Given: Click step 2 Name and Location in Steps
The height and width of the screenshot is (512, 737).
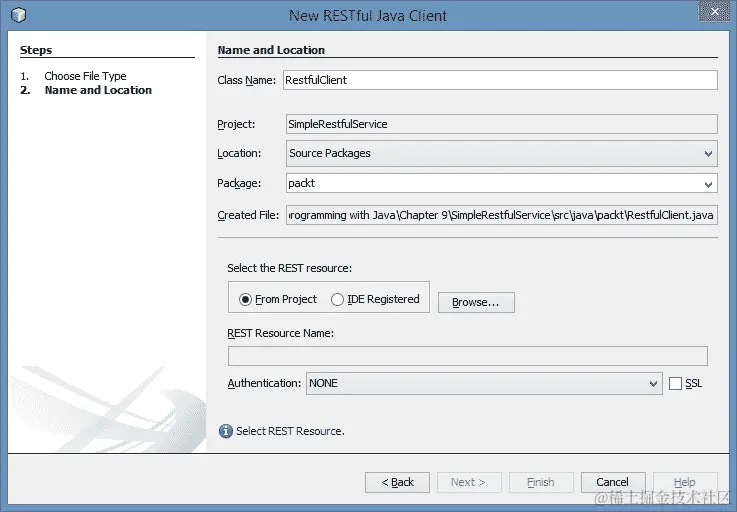Looking at the screenshot, I should coord(98,90).
